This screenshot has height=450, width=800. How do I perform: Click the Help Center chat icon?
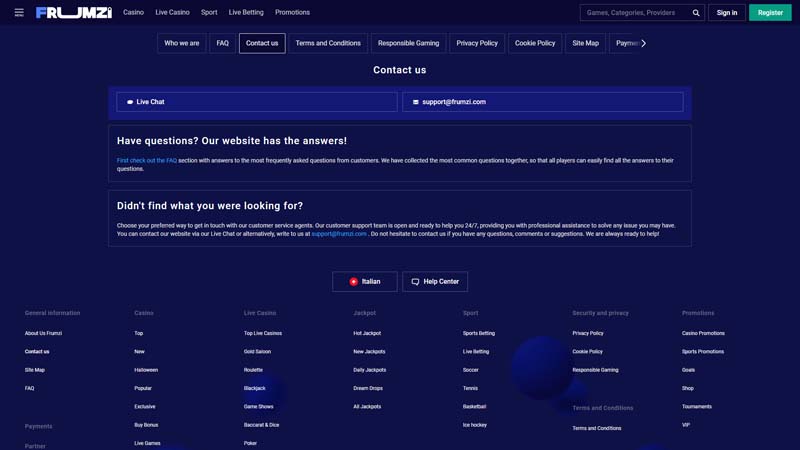pyautogui.click(x=416, y=282)
